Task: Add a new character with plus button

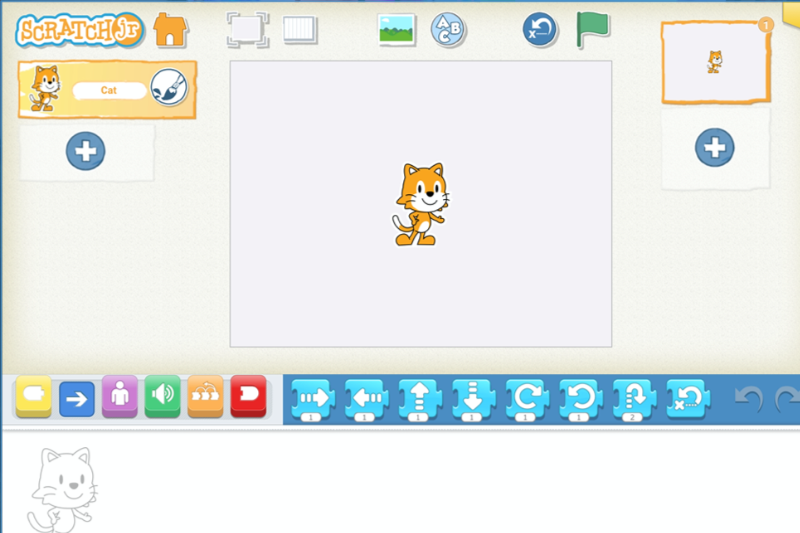Action: [x=86, y=151]
